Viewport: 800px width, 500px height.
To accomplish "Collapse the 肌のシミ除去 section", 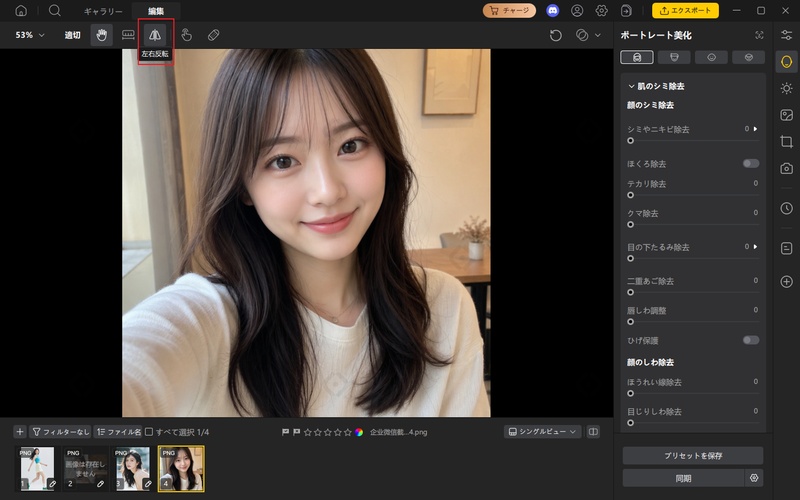I will (x=631, y=86).
